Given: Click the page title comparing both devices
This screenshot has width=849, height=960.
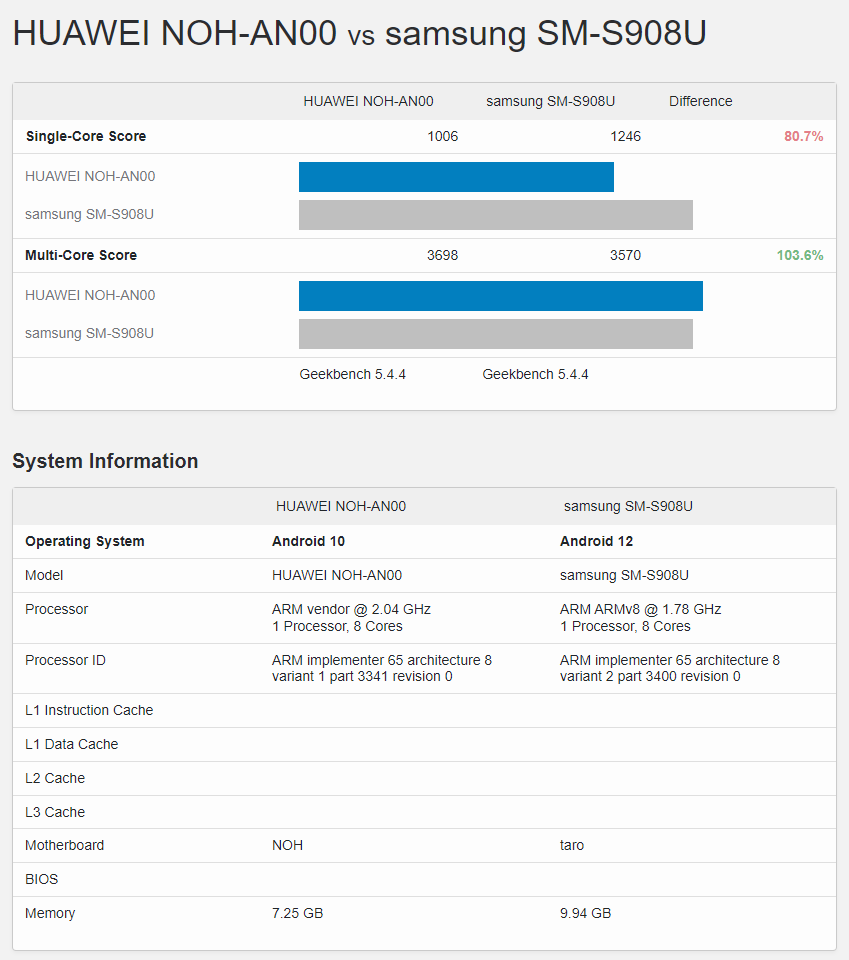Looking at the screenshot, I should tap(359, 34).
